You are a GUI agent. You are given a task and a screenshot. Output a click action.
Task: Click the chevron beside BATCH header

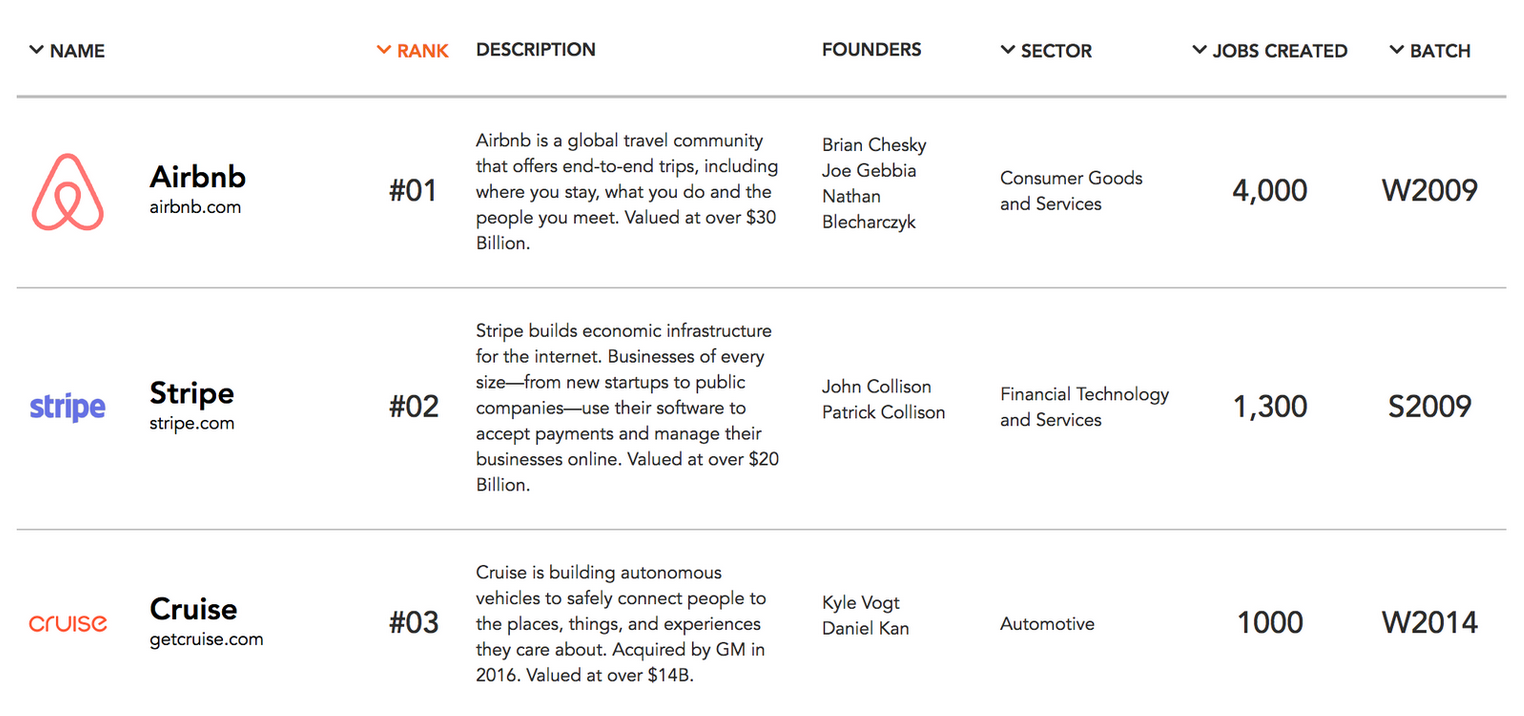coord(1397,49)
